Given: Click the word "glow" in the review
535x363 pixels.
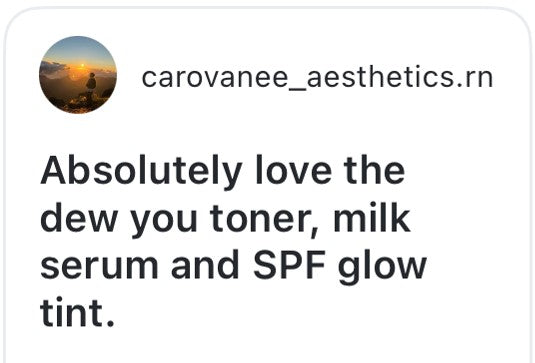Looking at the screenshot, I should tap(382, 268).
